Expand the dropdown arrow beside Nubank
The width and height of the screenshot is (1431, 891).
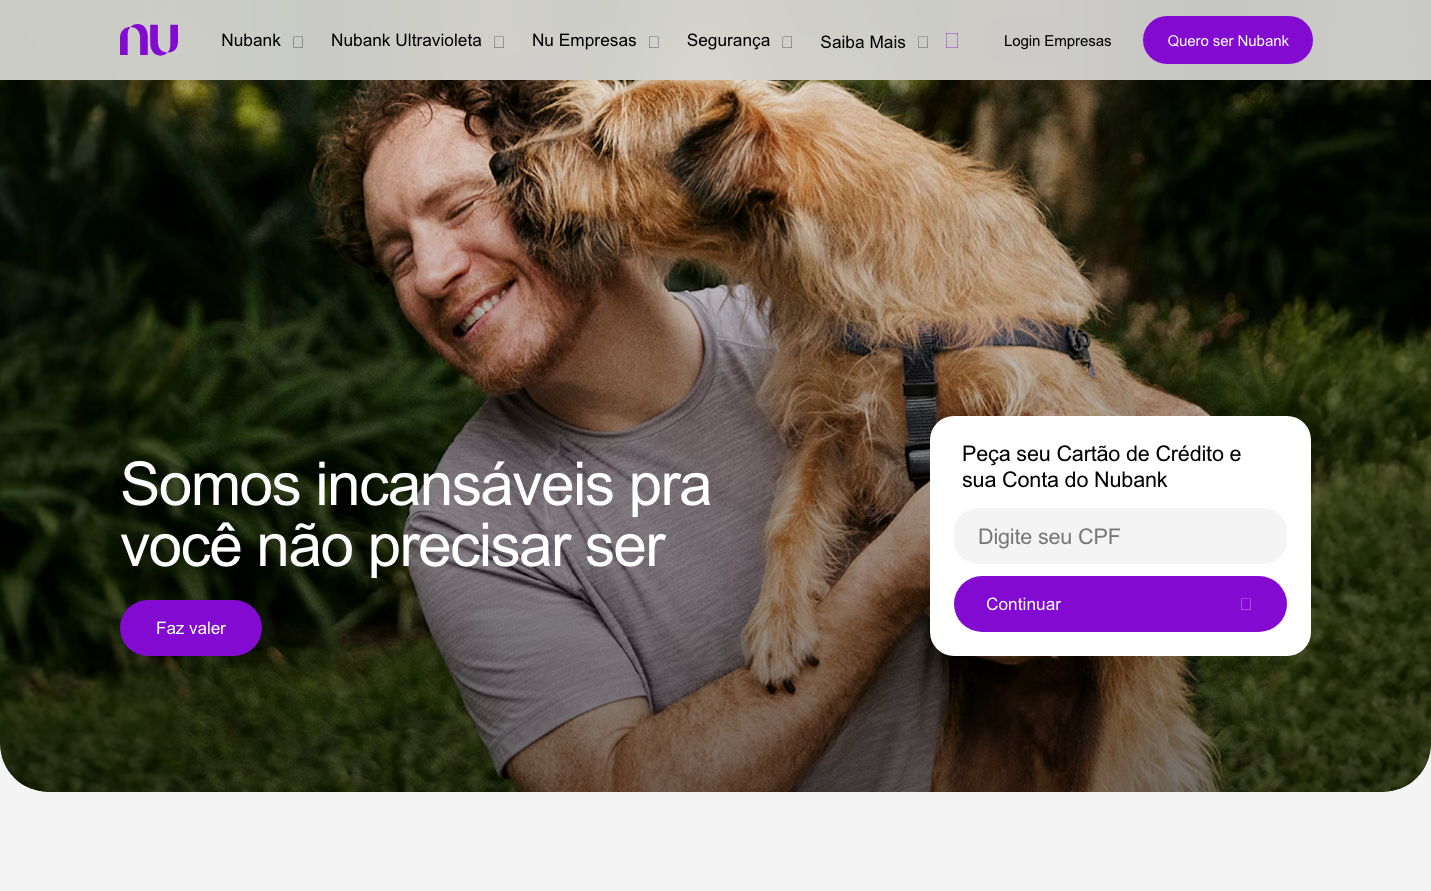298,42
